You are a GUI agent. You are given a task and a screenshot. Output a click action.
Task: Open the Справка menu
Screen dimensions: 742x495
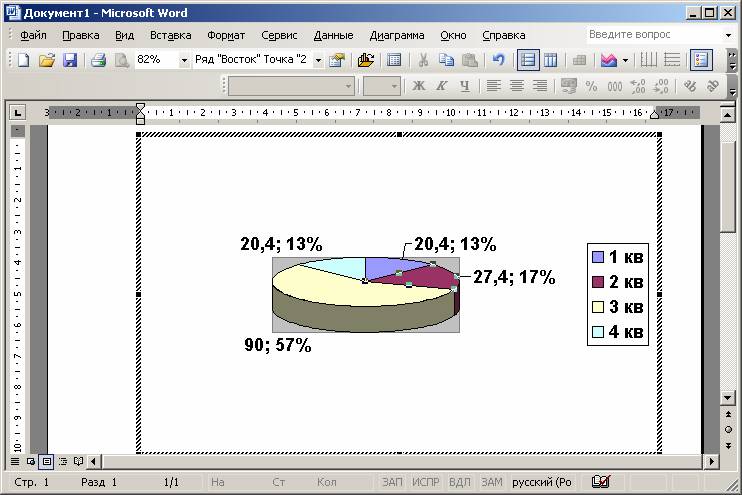(x=504, y=35)
